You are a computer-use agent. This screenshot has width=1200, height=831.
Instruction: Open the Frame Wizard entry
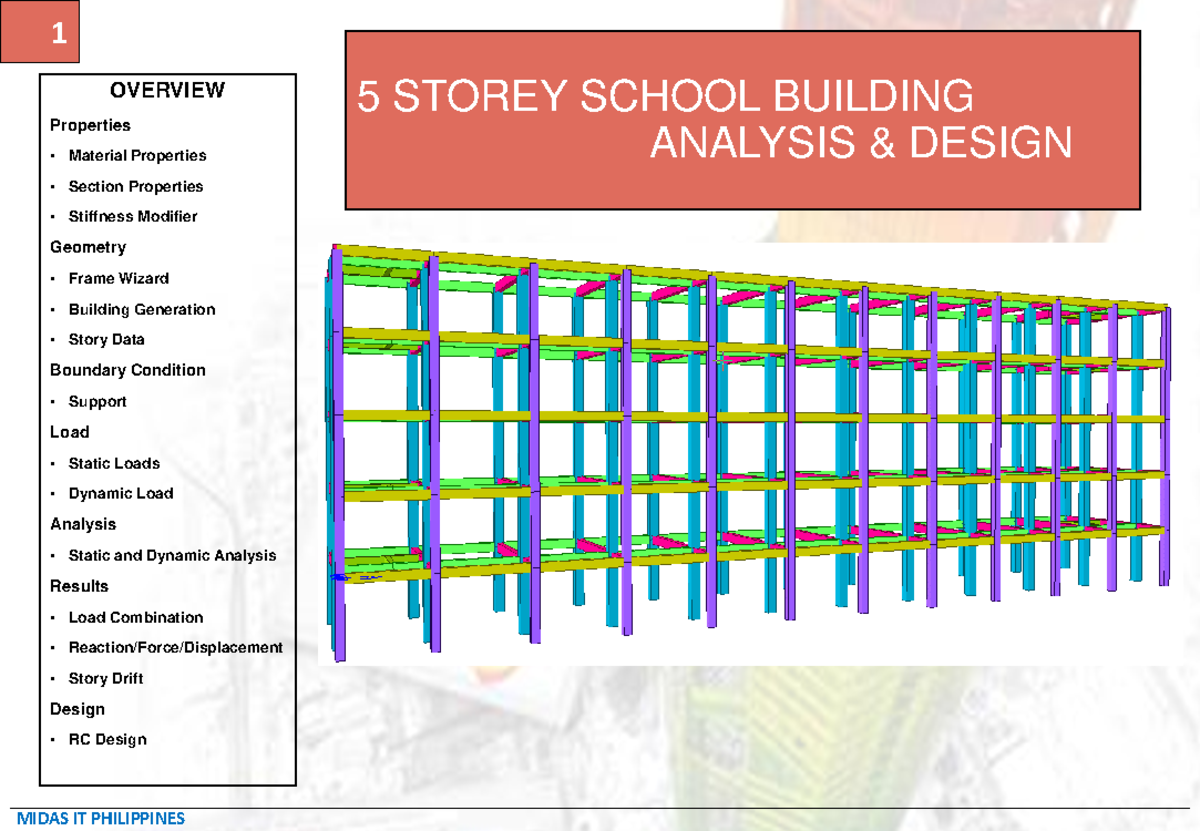pos(117,278)
